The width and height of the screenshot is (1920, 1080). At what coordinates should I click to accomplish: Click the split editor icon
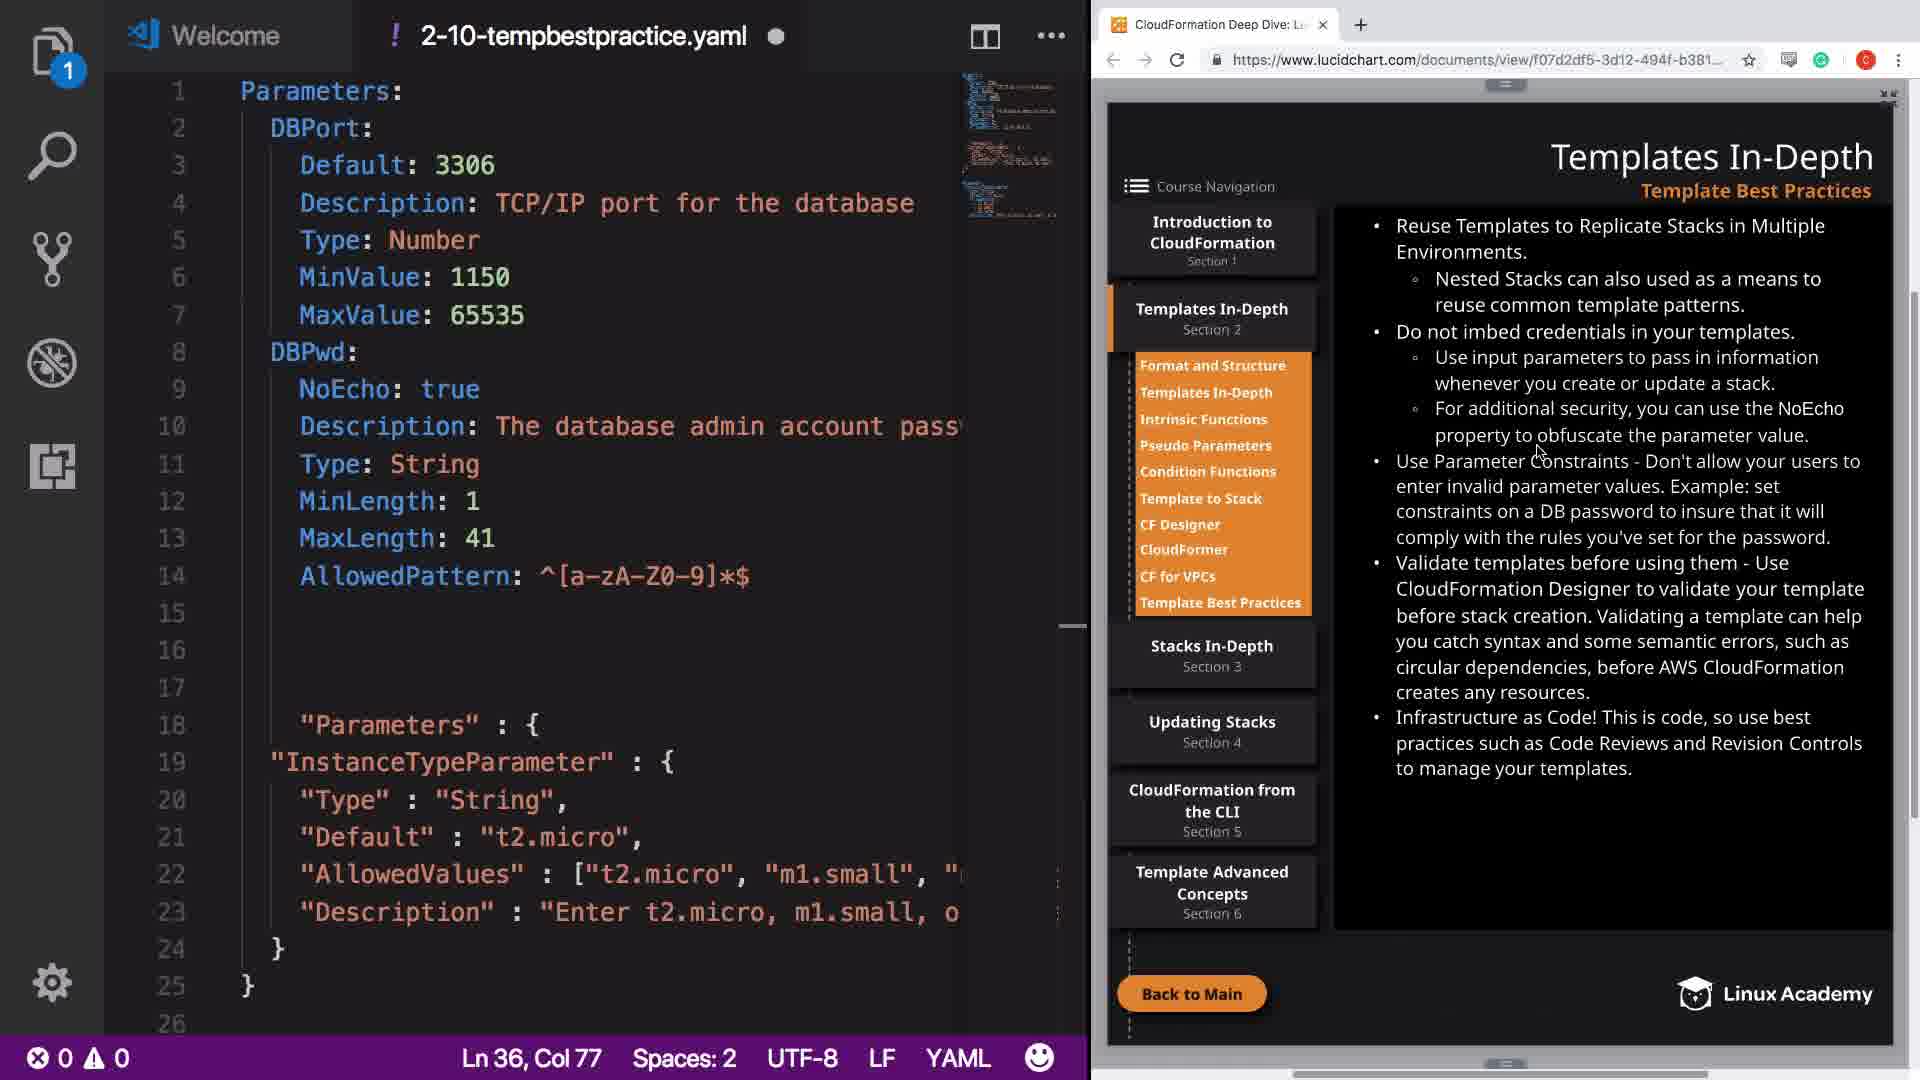coord(985,37)
